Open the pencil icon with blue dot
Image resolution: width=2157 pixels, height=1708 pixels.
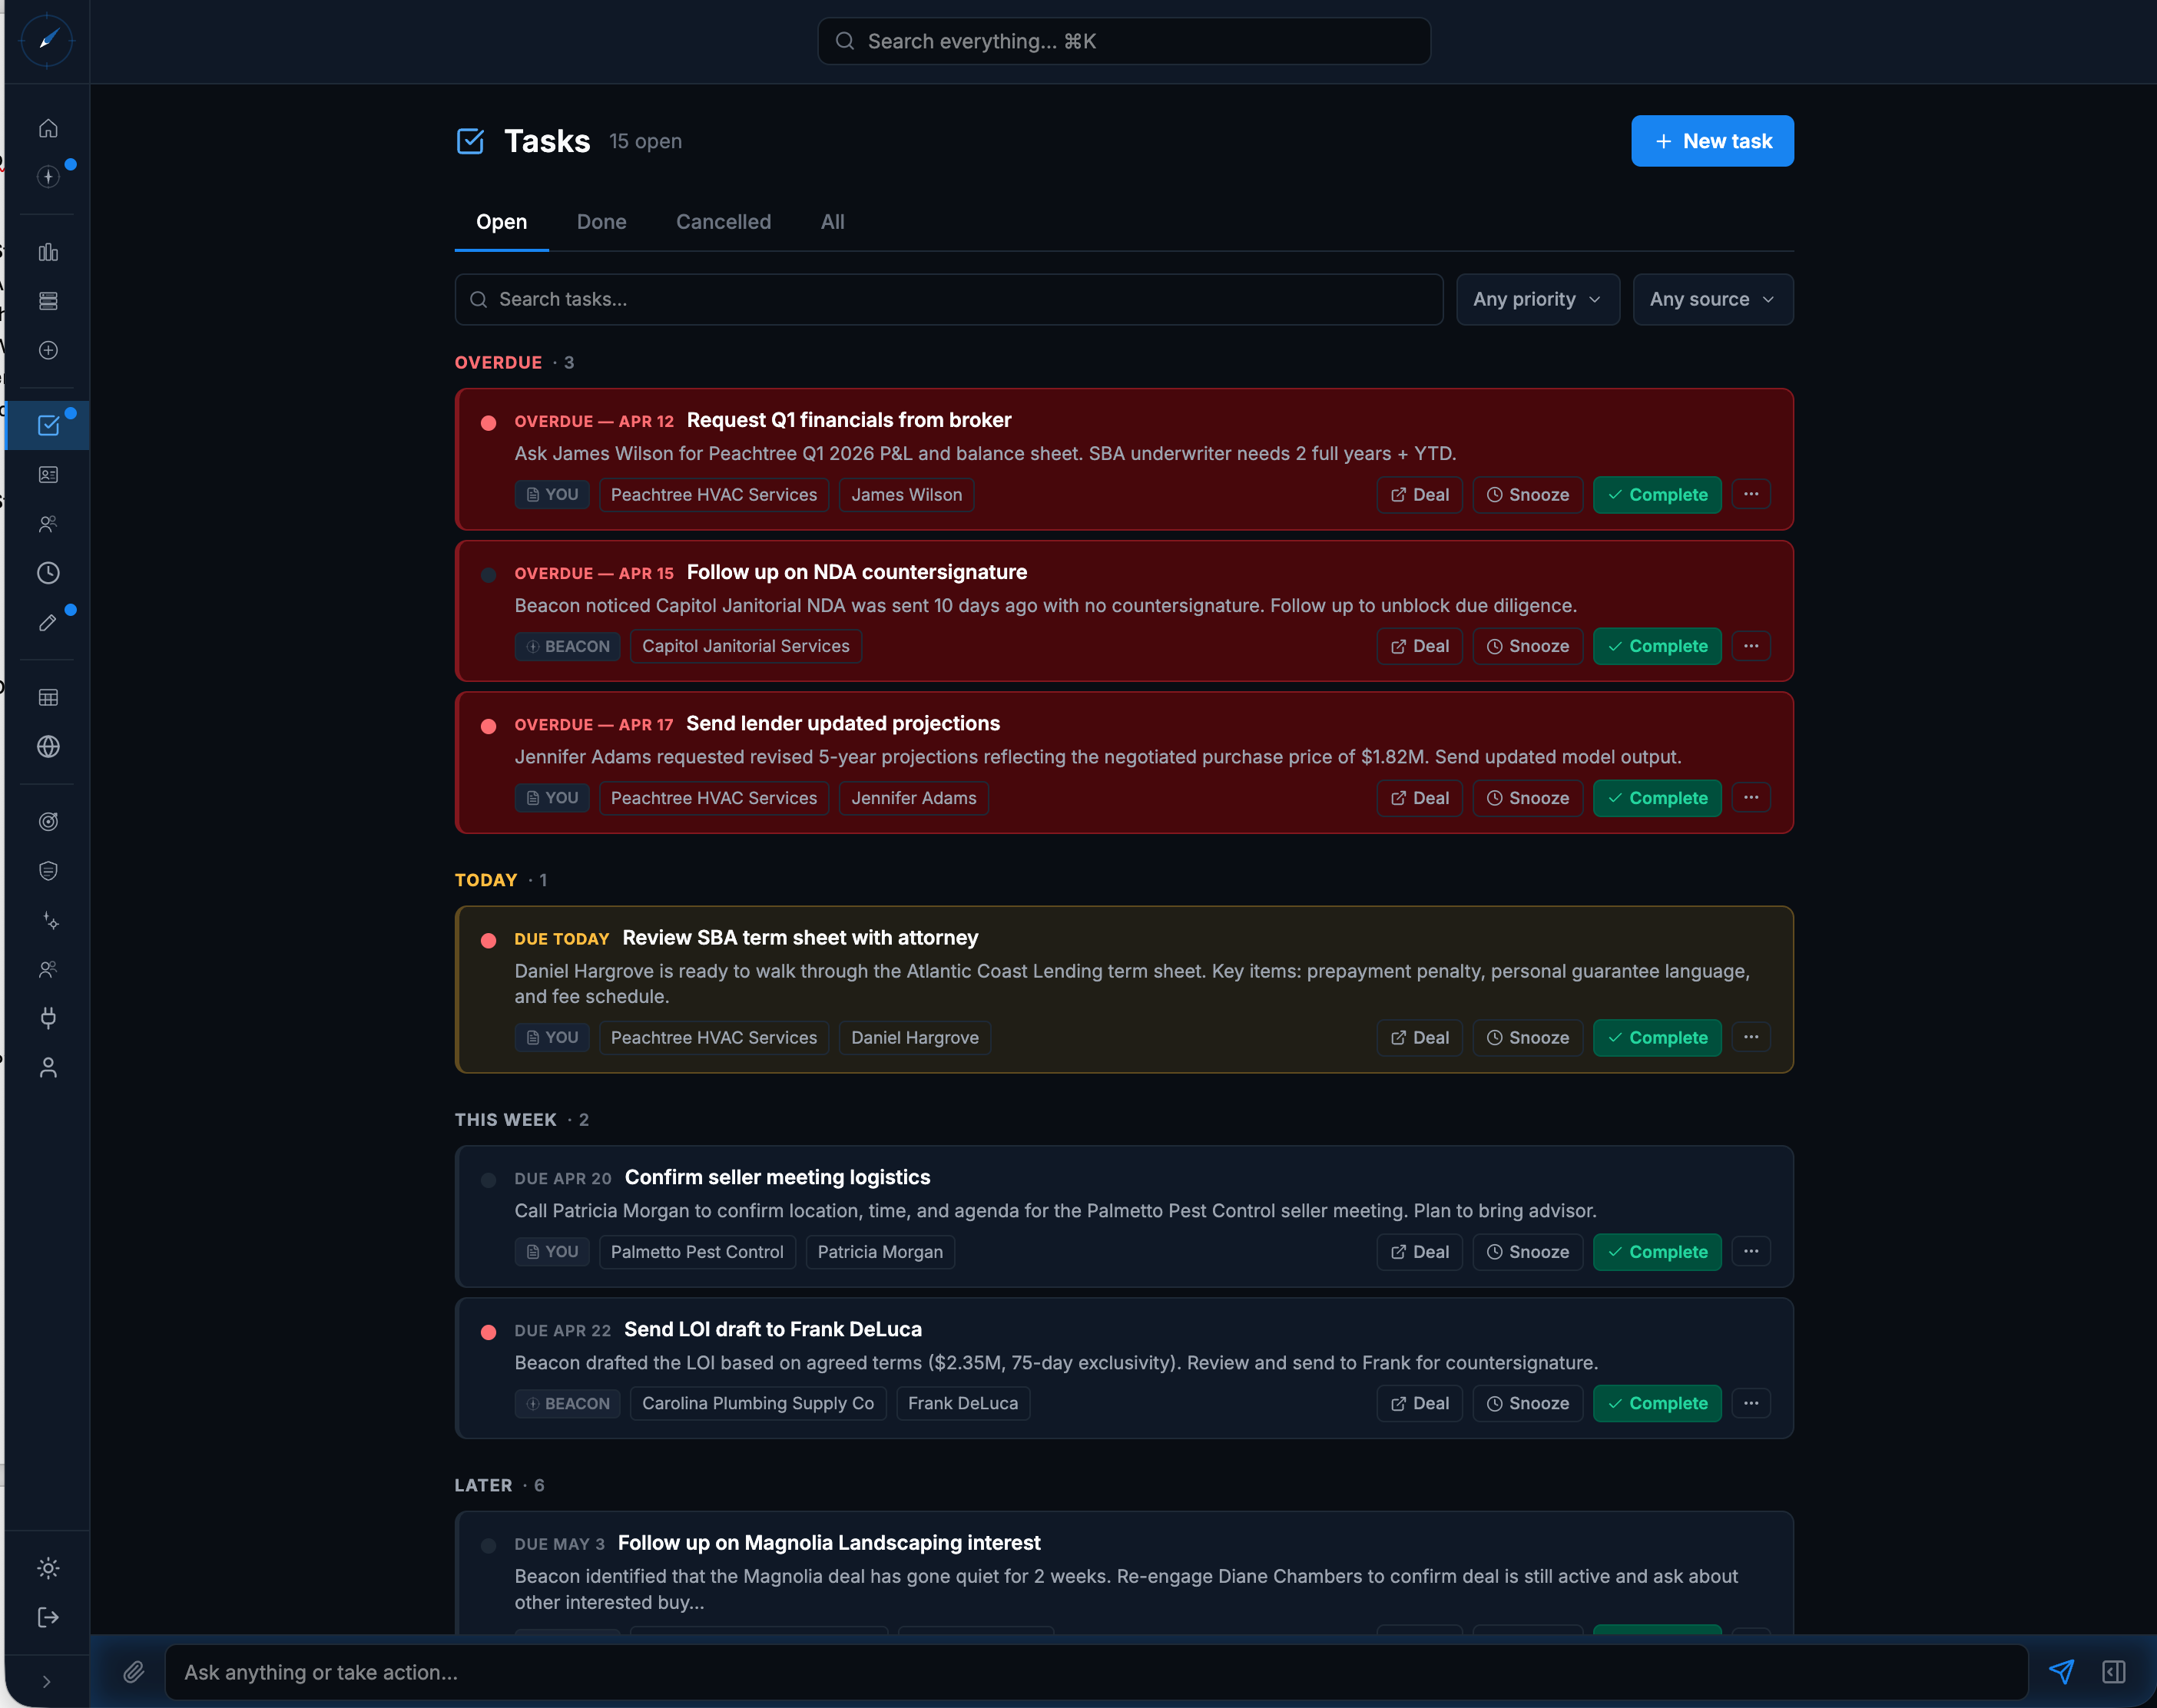point(48,622)
